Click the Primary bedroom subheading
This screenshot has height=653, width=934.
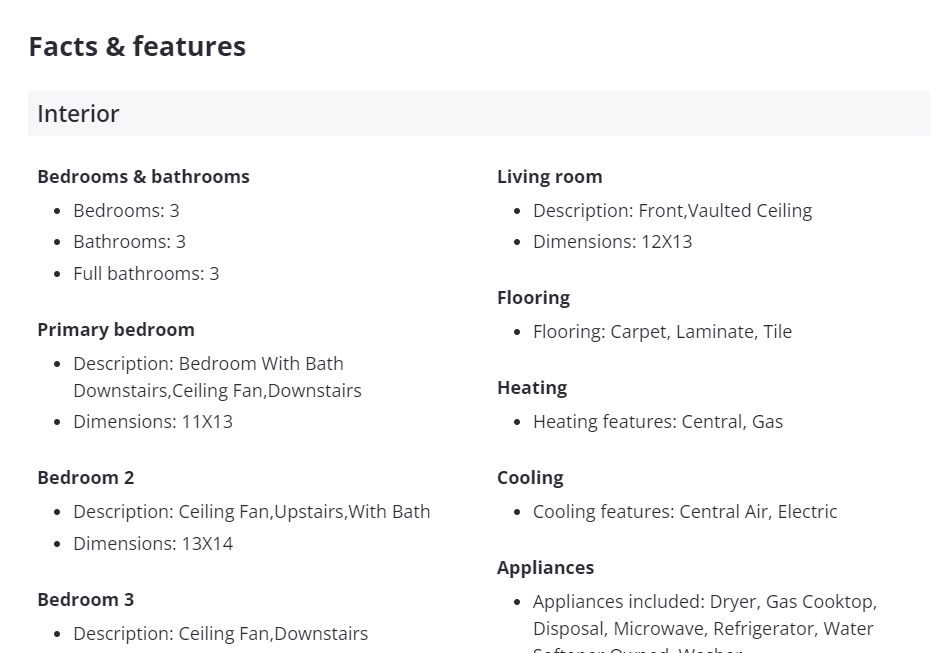116,330
